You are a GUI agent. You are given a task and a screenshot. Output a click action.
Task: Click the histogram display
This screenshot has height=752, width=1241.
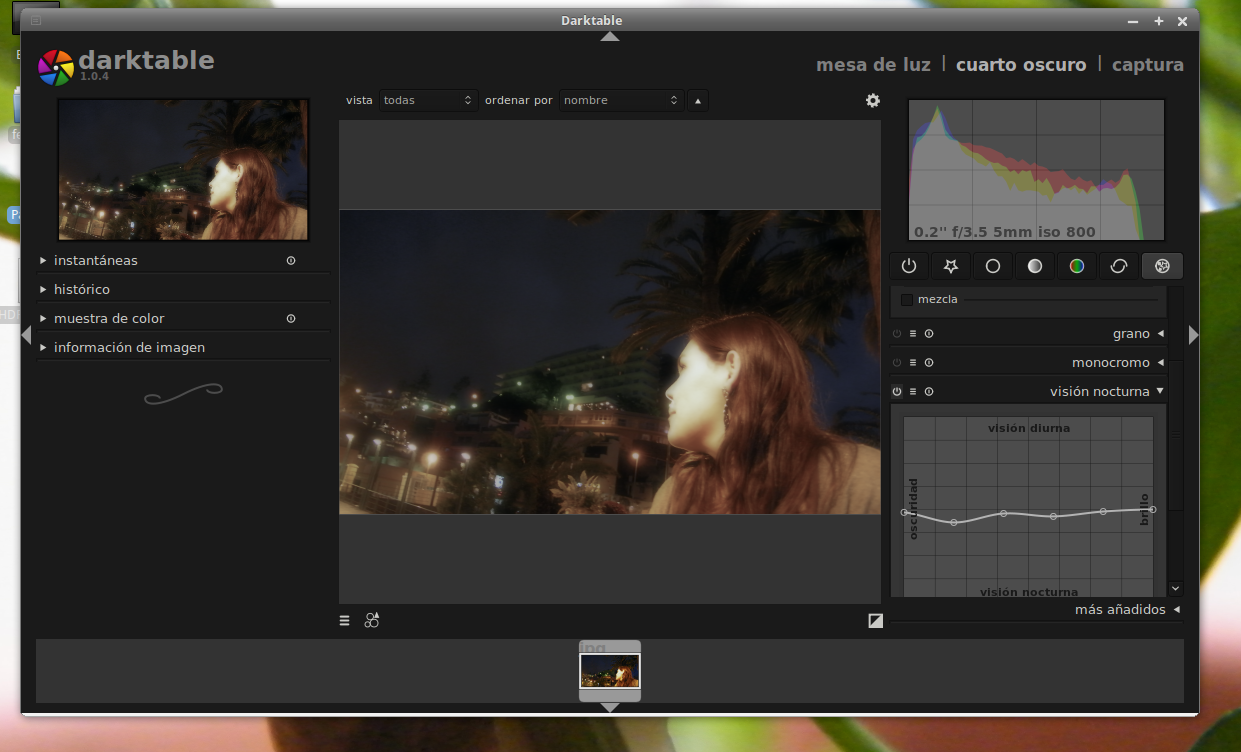1036,169
